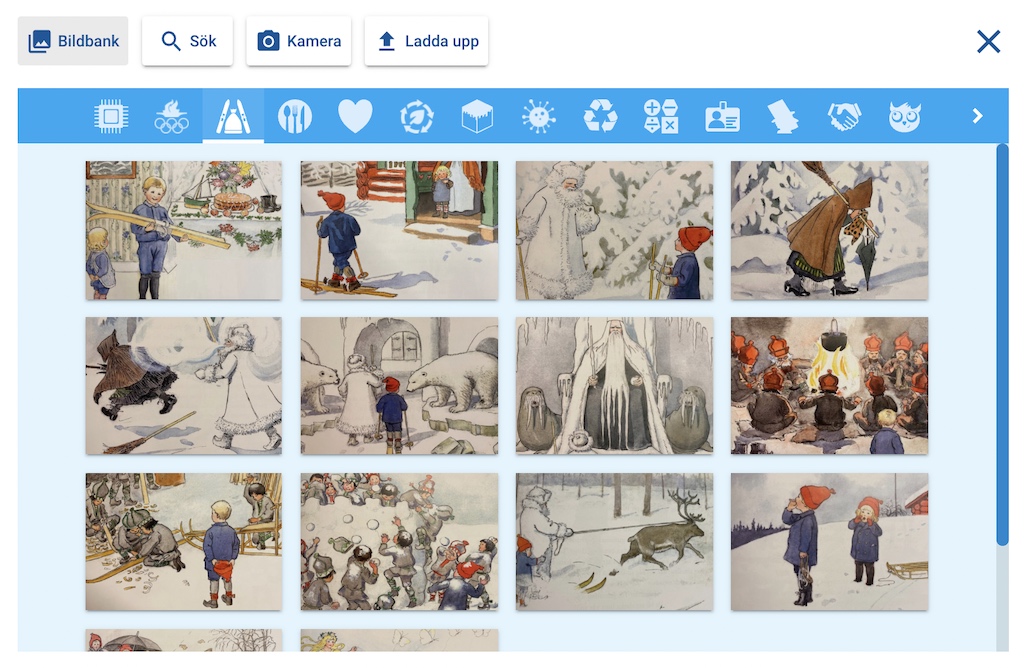Viewport: 1024px width, 668px height.
Task: Pick image of old woman with broom
Action: [829, 231]
